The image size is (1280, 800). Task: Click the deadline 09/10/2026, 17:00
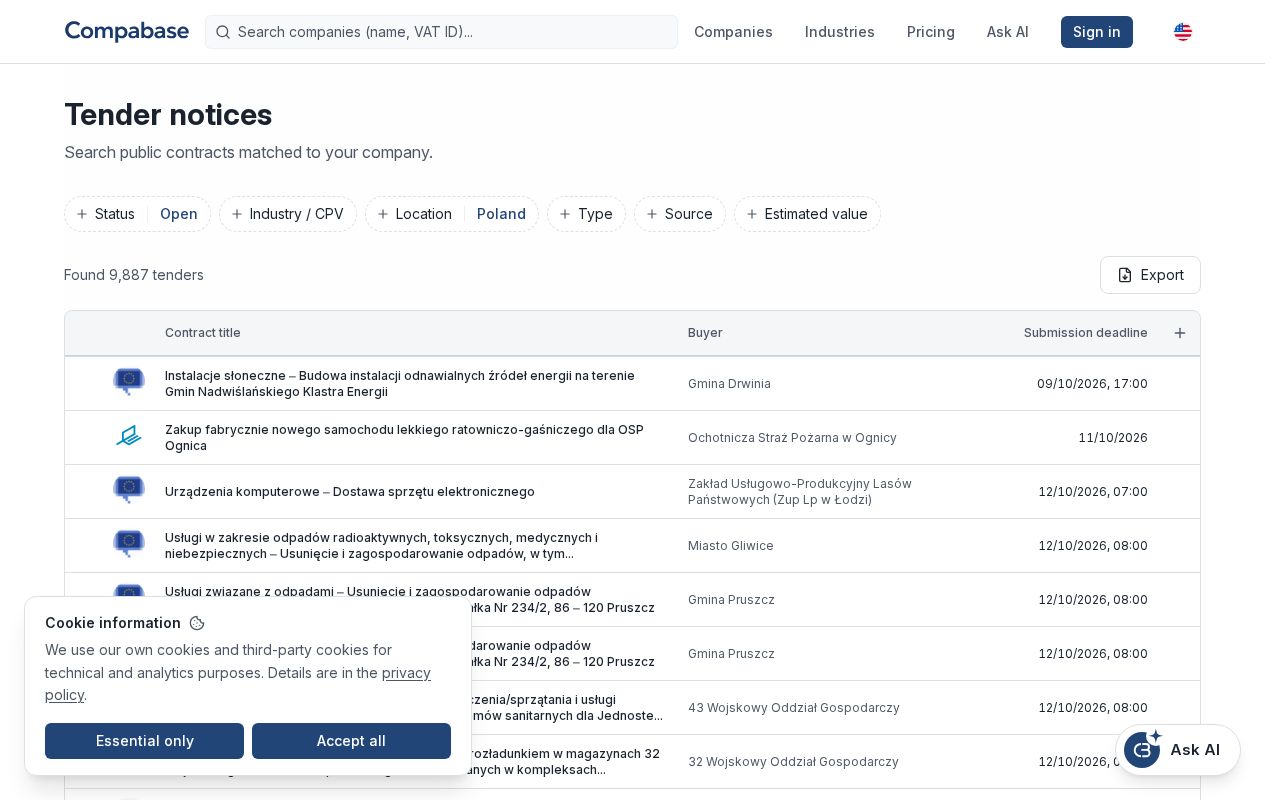[x=1092, y=384]
